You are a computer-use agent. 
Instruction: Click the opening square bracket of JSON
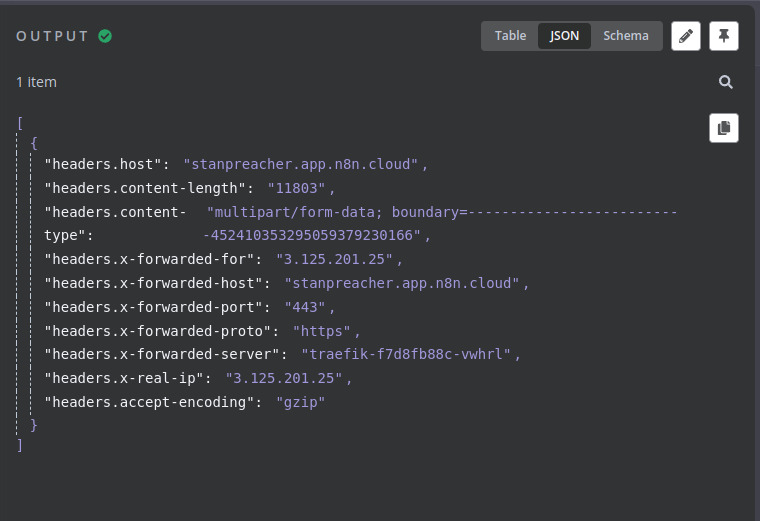tap(20, 123)
